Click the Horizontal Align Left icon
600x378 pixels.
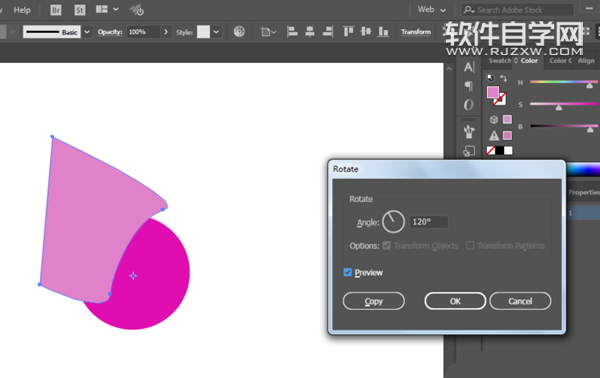(292, 31)
